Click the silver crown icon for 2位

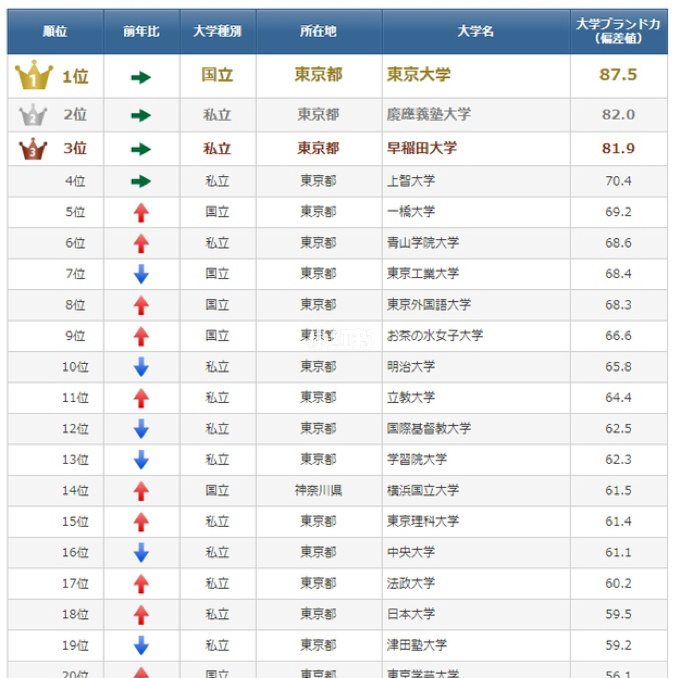click(x=33, y=115)
